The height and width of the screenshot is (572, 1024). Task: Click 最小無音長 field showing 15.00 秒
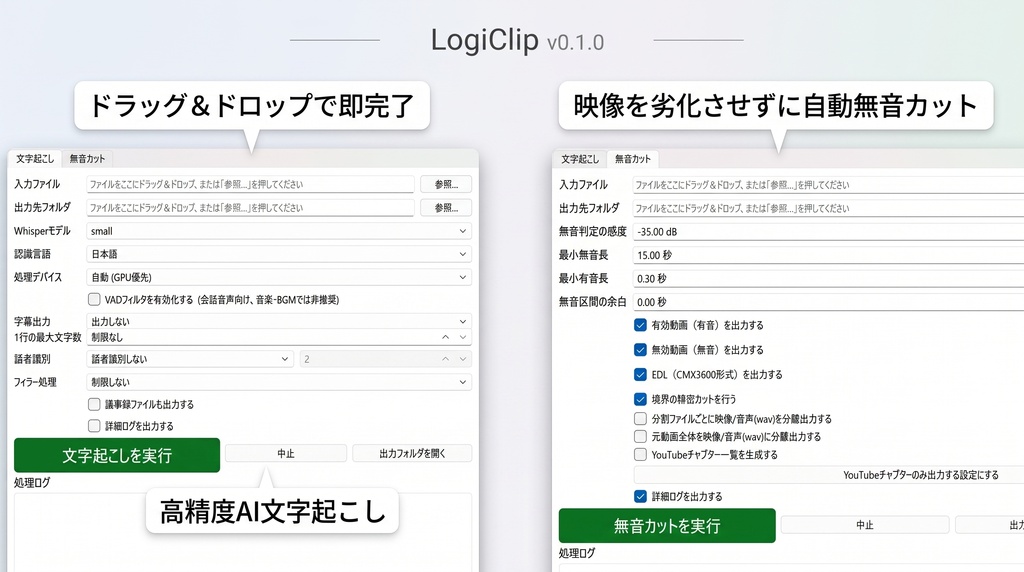click(x=828, y=255)
